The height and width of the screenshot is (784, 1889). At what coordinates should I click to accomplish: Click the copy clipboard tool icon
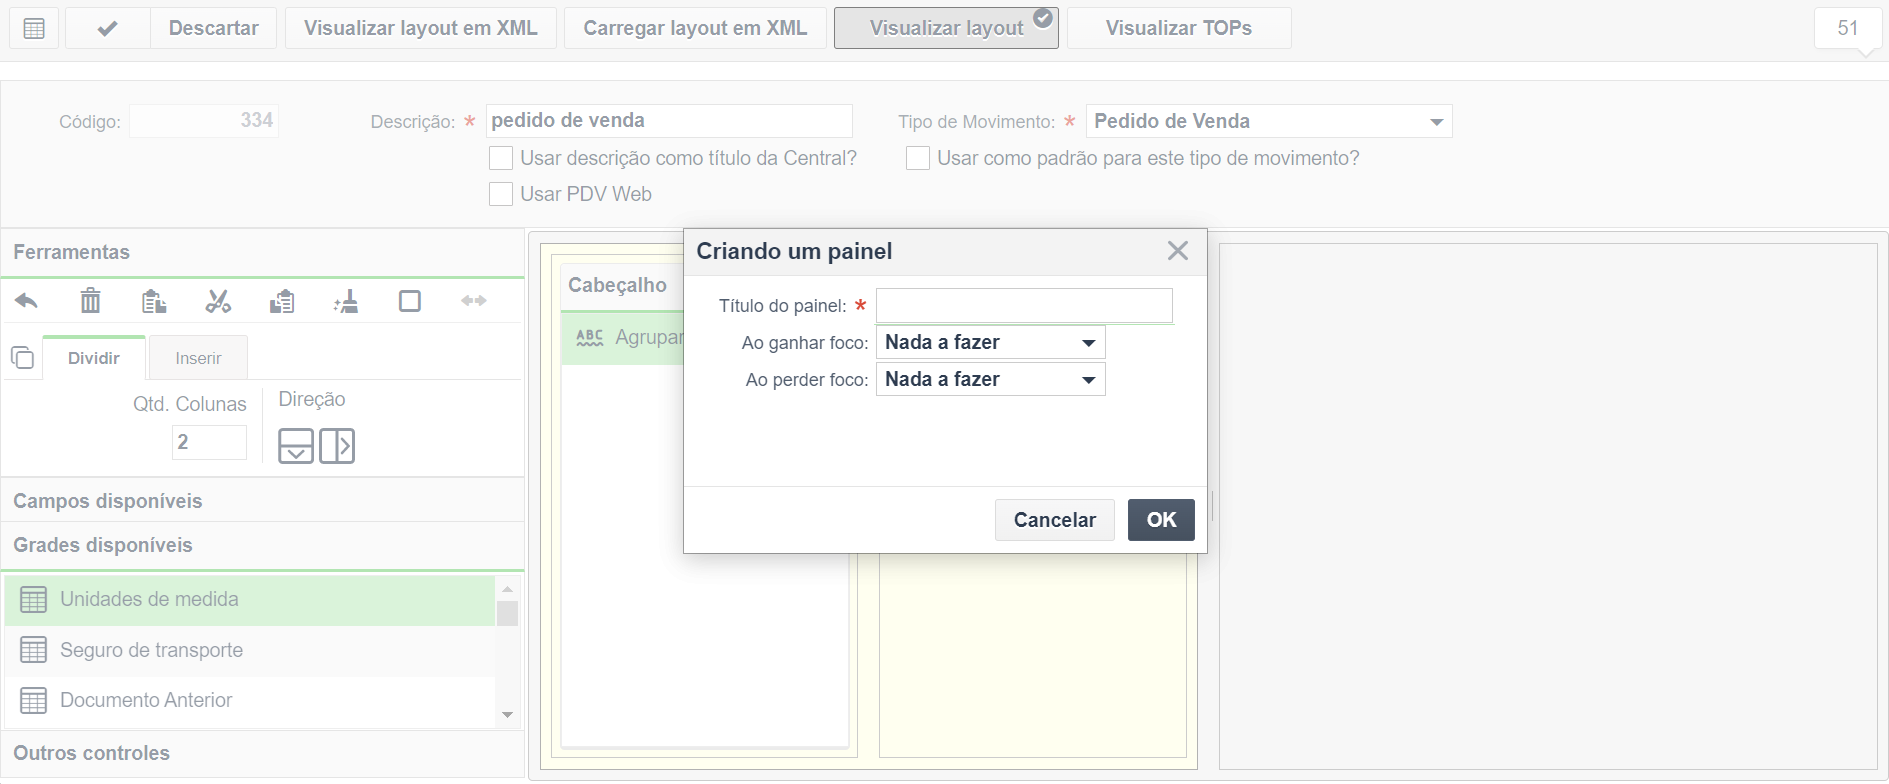(154, 301)
